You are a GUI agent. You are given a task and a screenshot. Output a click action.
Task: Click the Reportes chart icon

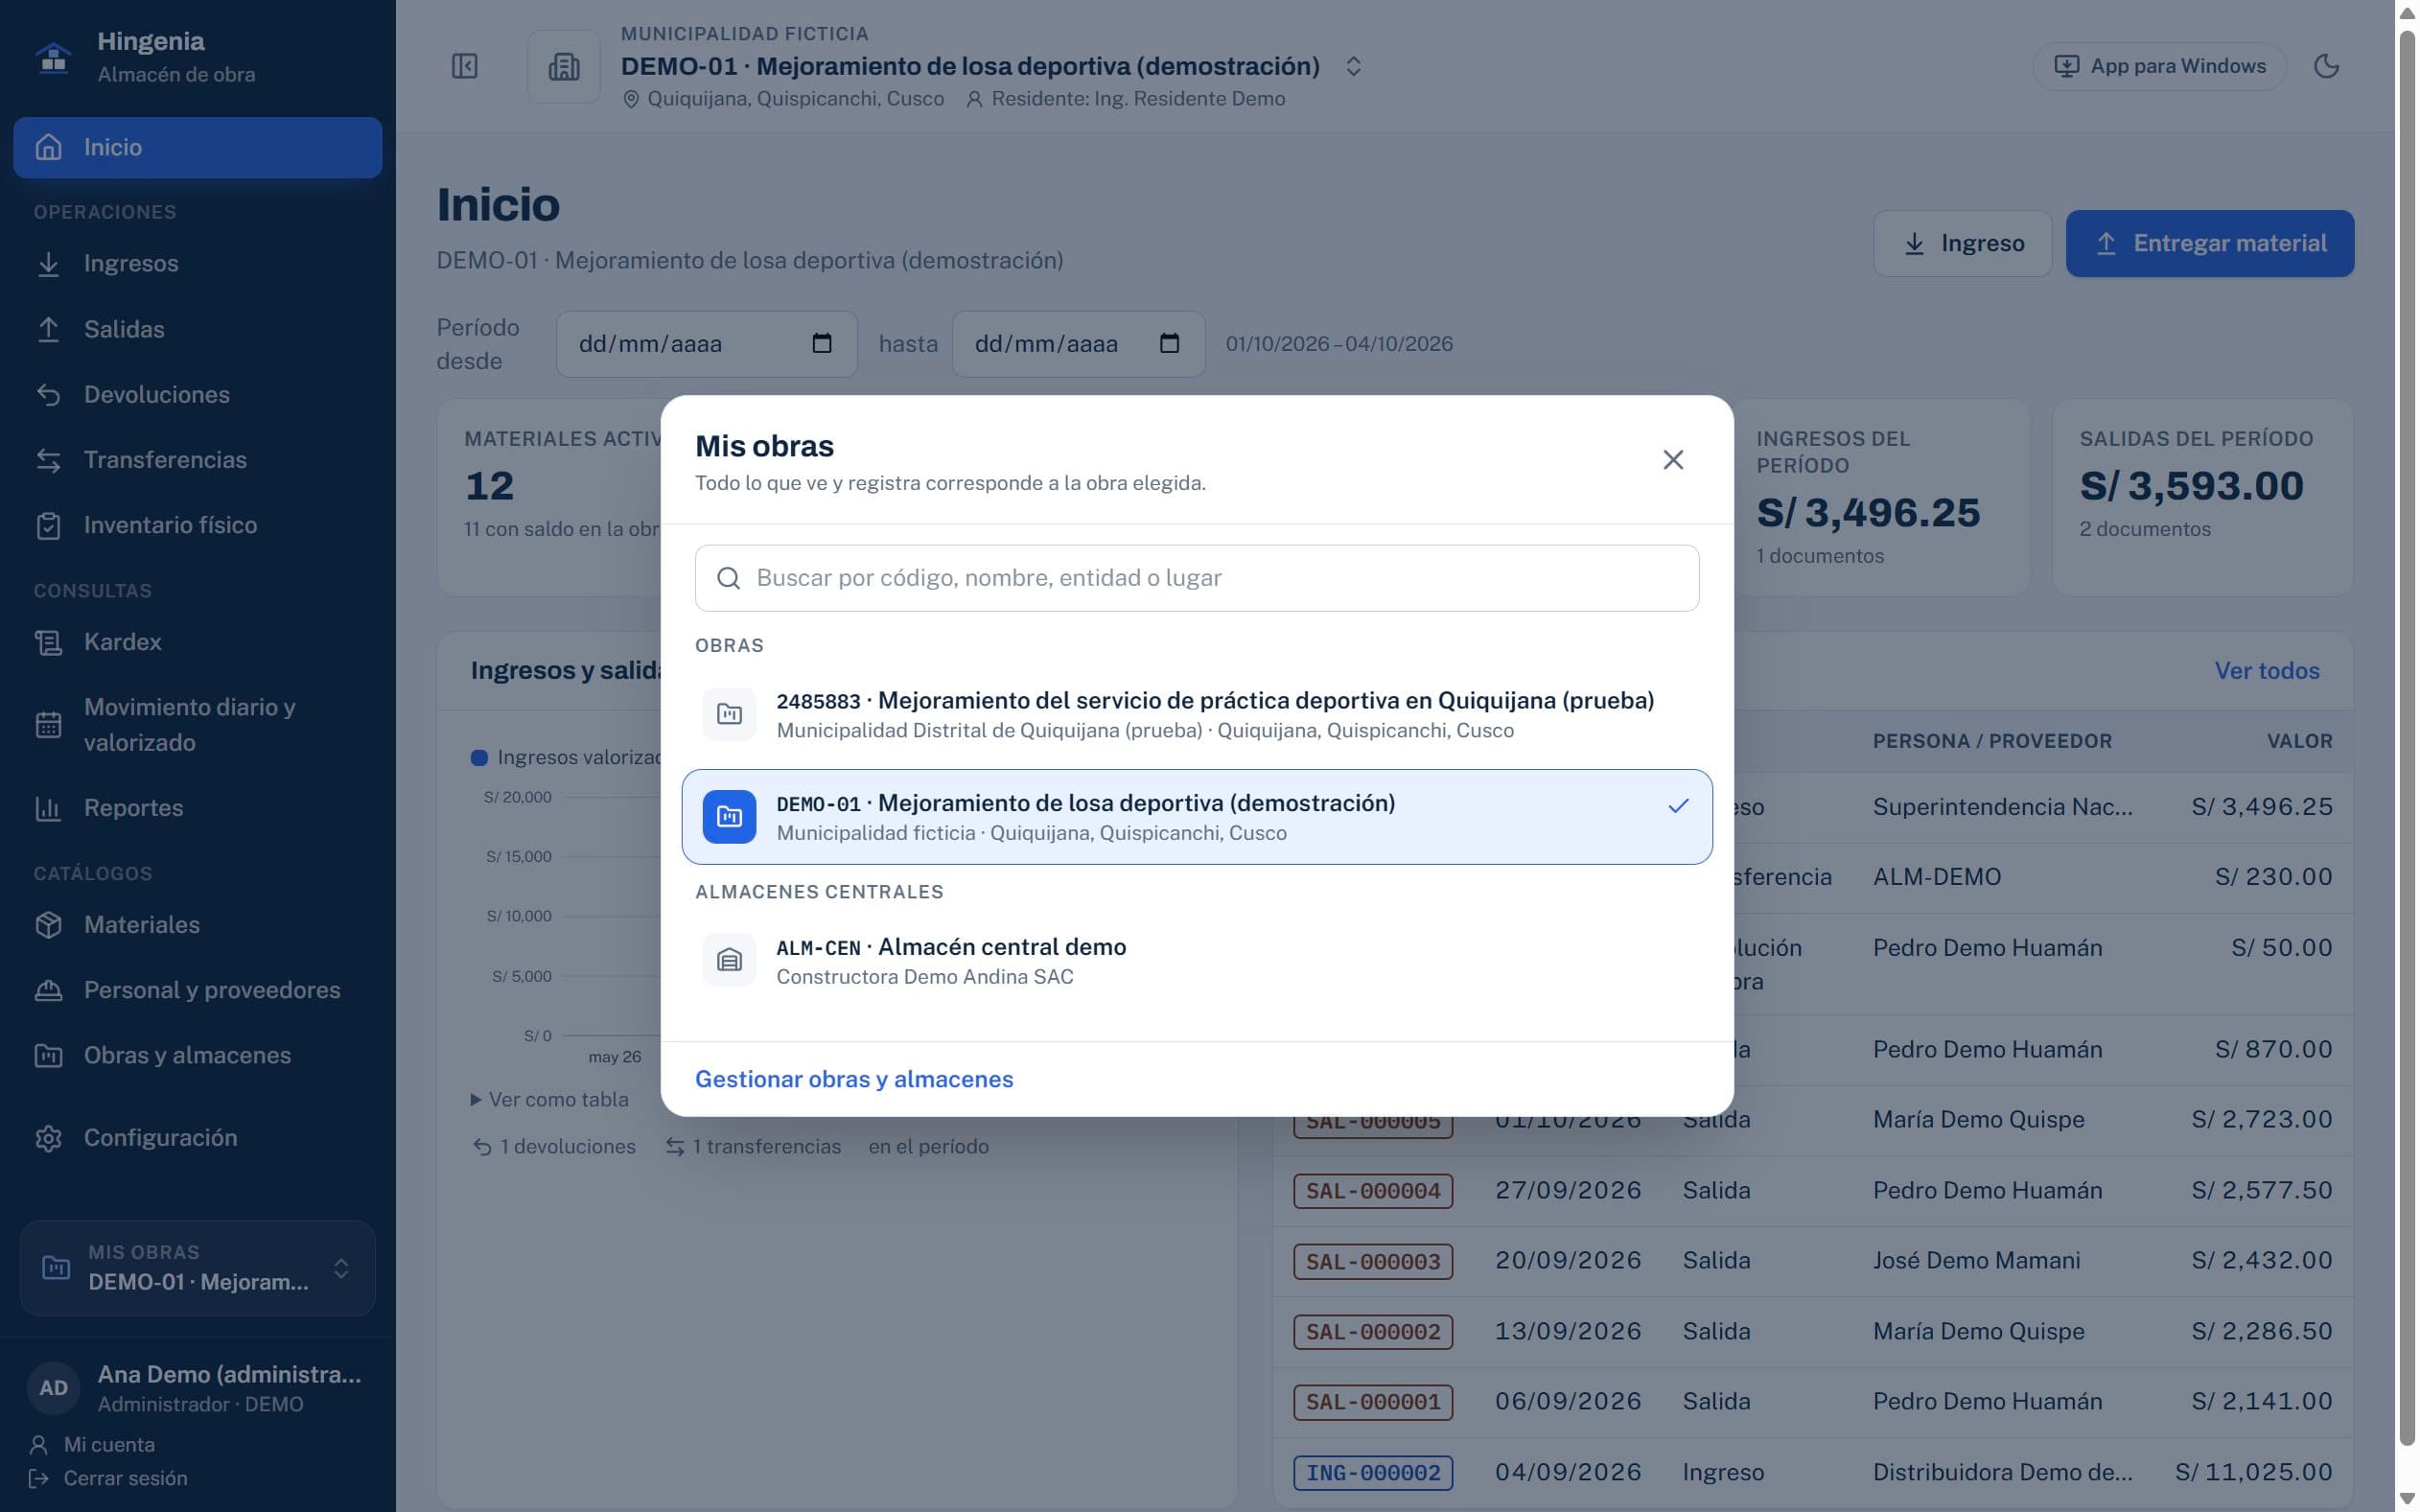[x=48, y=808]
